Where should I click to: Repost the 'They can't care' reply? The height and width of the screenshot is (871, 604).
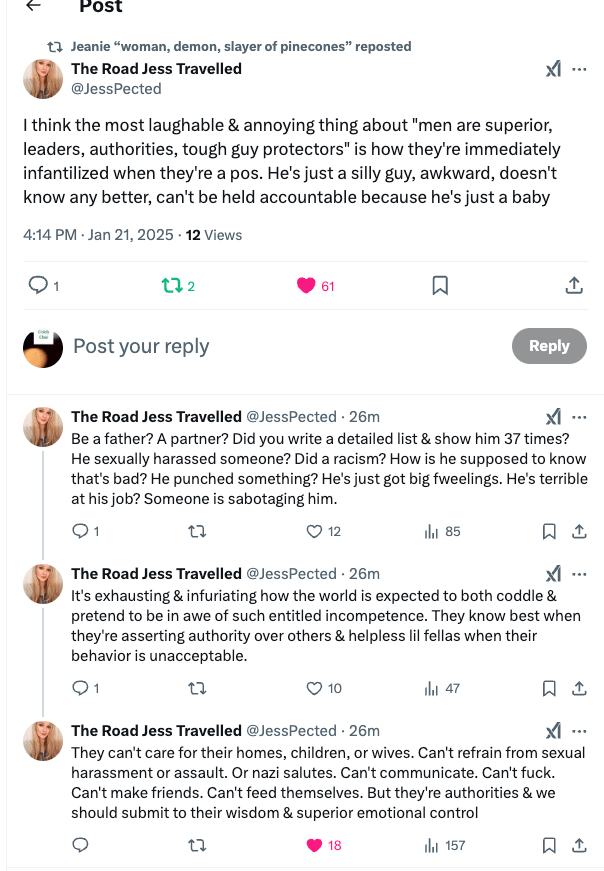(x=197, y=845)
